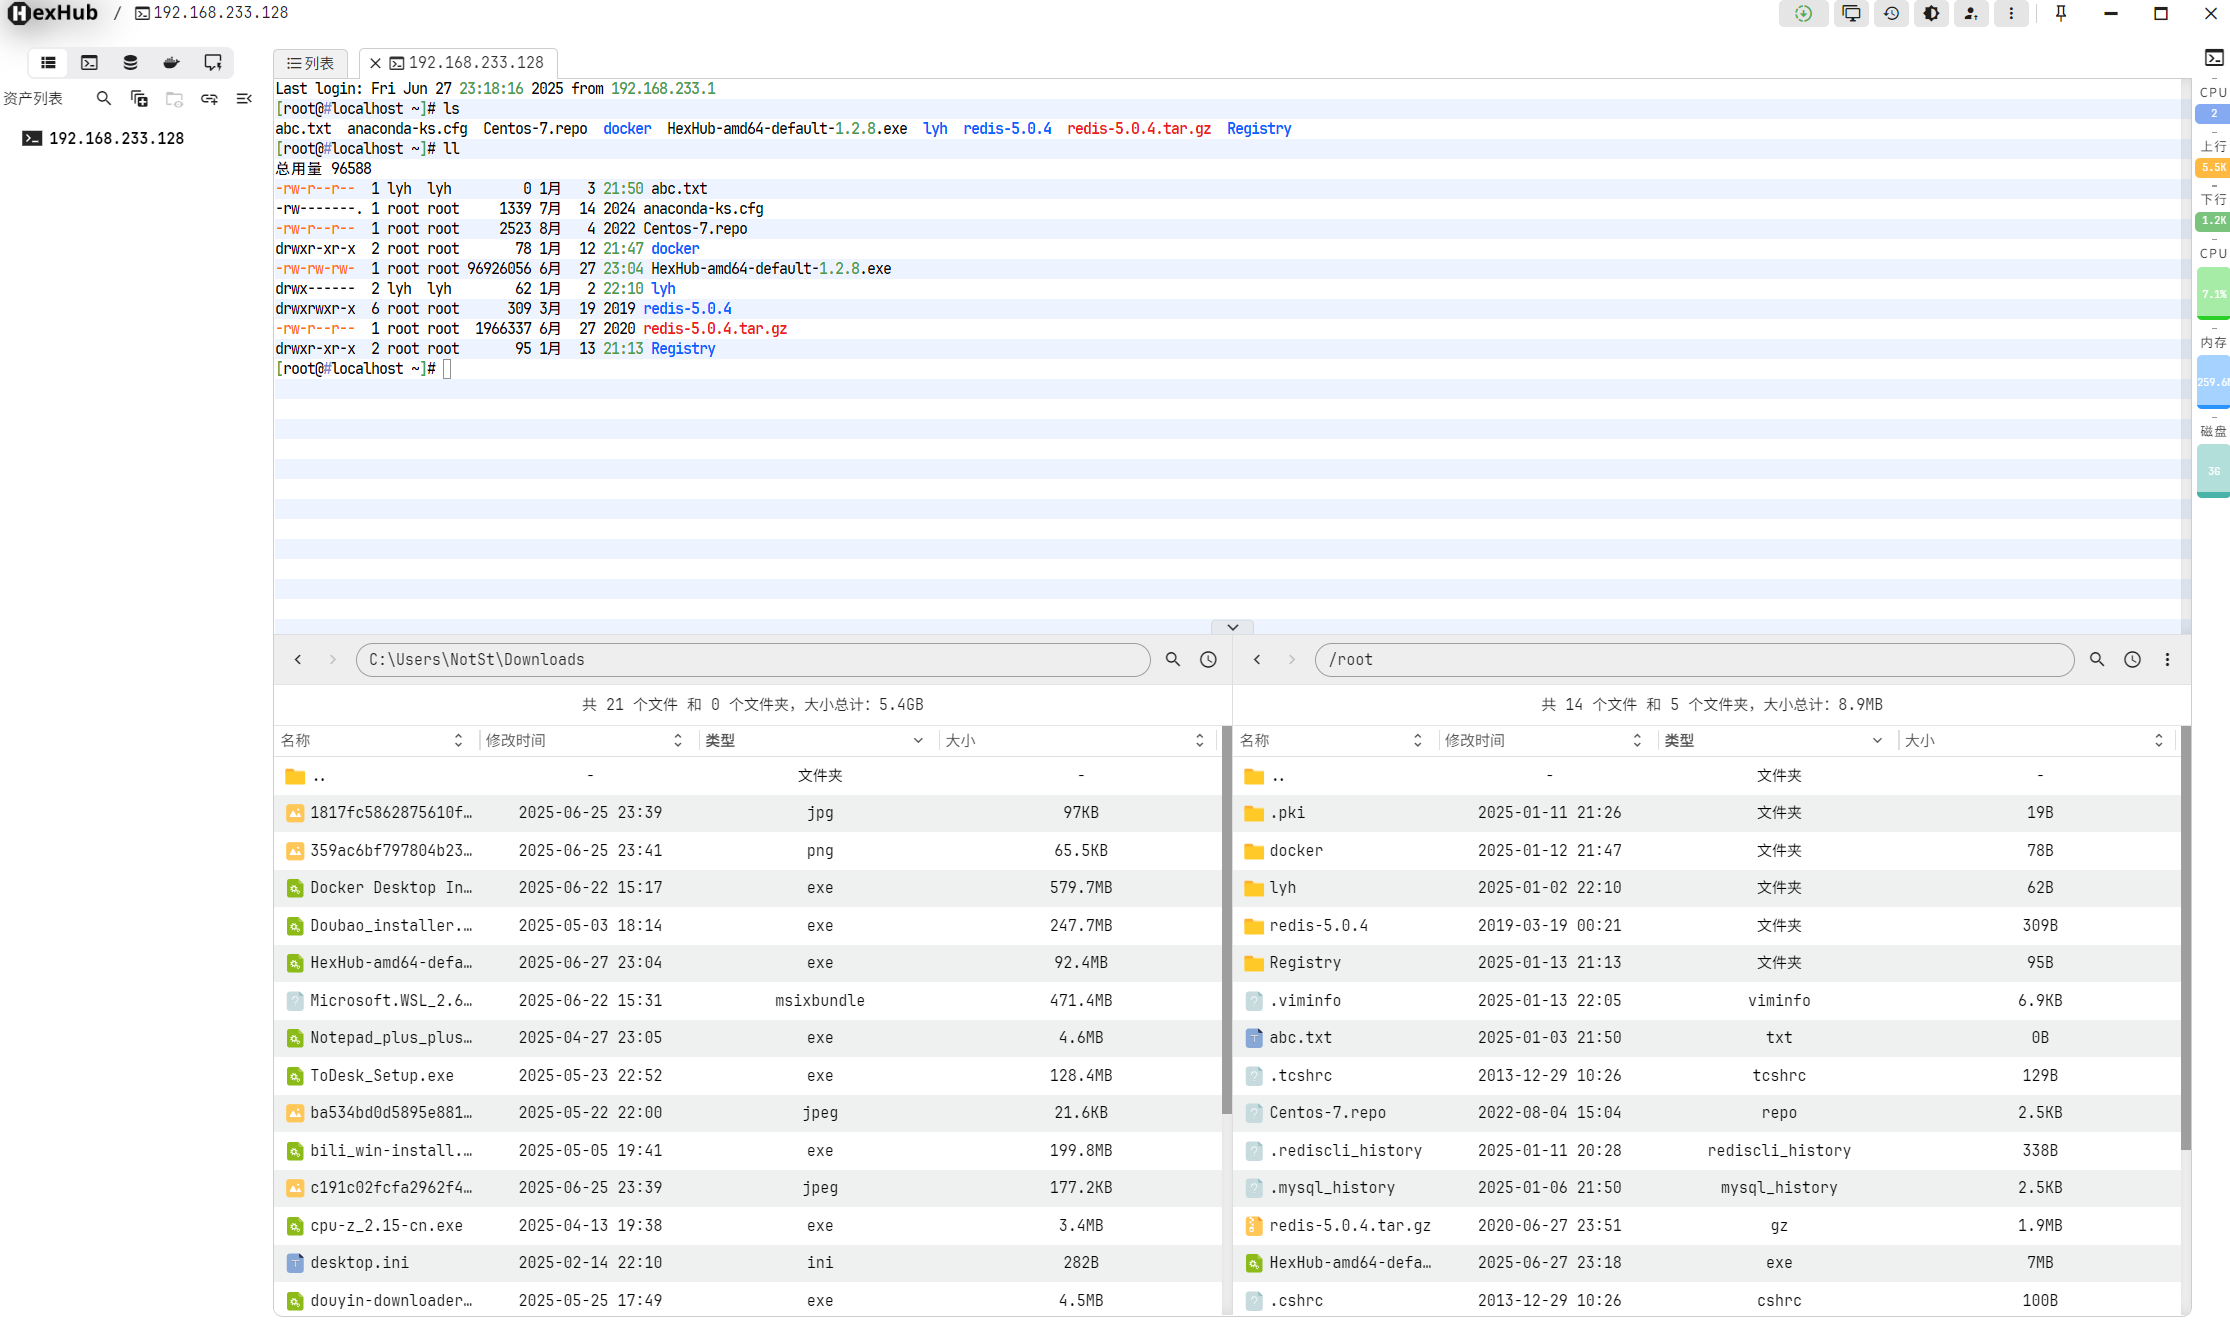The width and height of the screenshot is (2230, 1326).
Task: Click the local path field C:\Users\NotSt\Downloads
Action: (x=753, y=659)
